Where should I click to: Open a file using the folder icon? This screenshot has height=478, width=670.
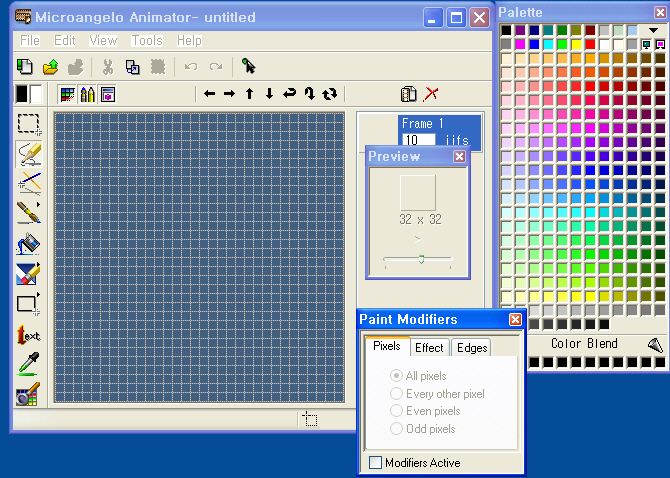[x=50, y=67]
